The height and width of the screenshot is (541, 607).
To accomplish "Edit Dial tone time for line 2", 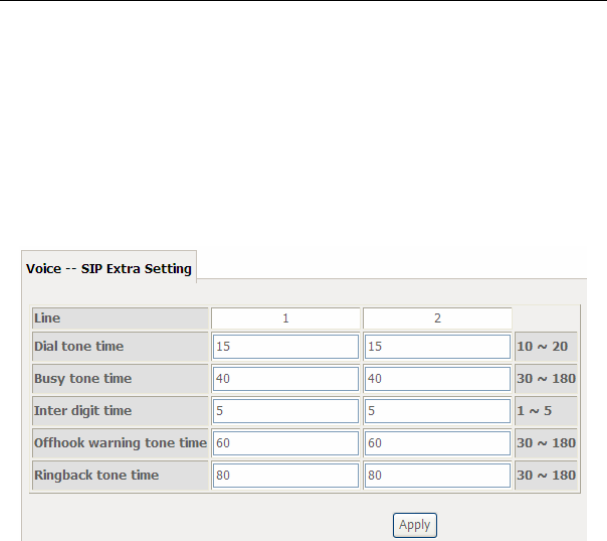I will pos(437,346).
